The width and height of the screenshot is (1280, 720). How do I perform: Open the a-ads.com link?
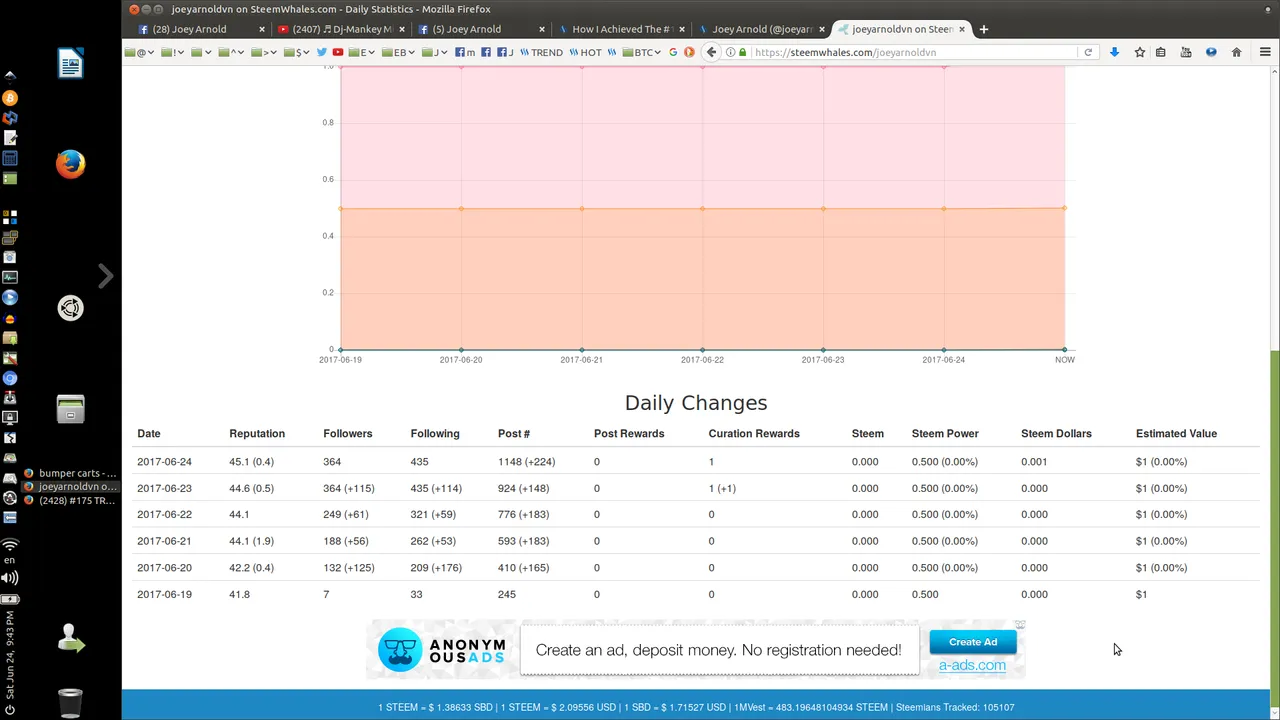pyautogui.click(x=972, y=665)
